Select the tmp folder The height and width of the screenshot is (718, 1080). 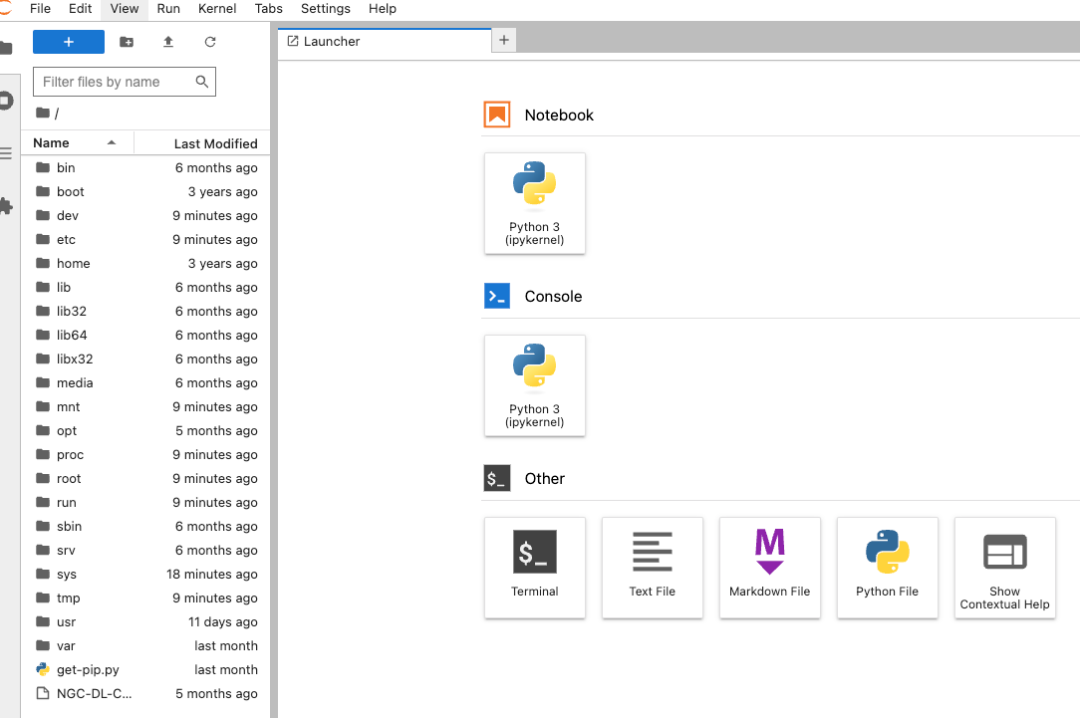(145, 597)
